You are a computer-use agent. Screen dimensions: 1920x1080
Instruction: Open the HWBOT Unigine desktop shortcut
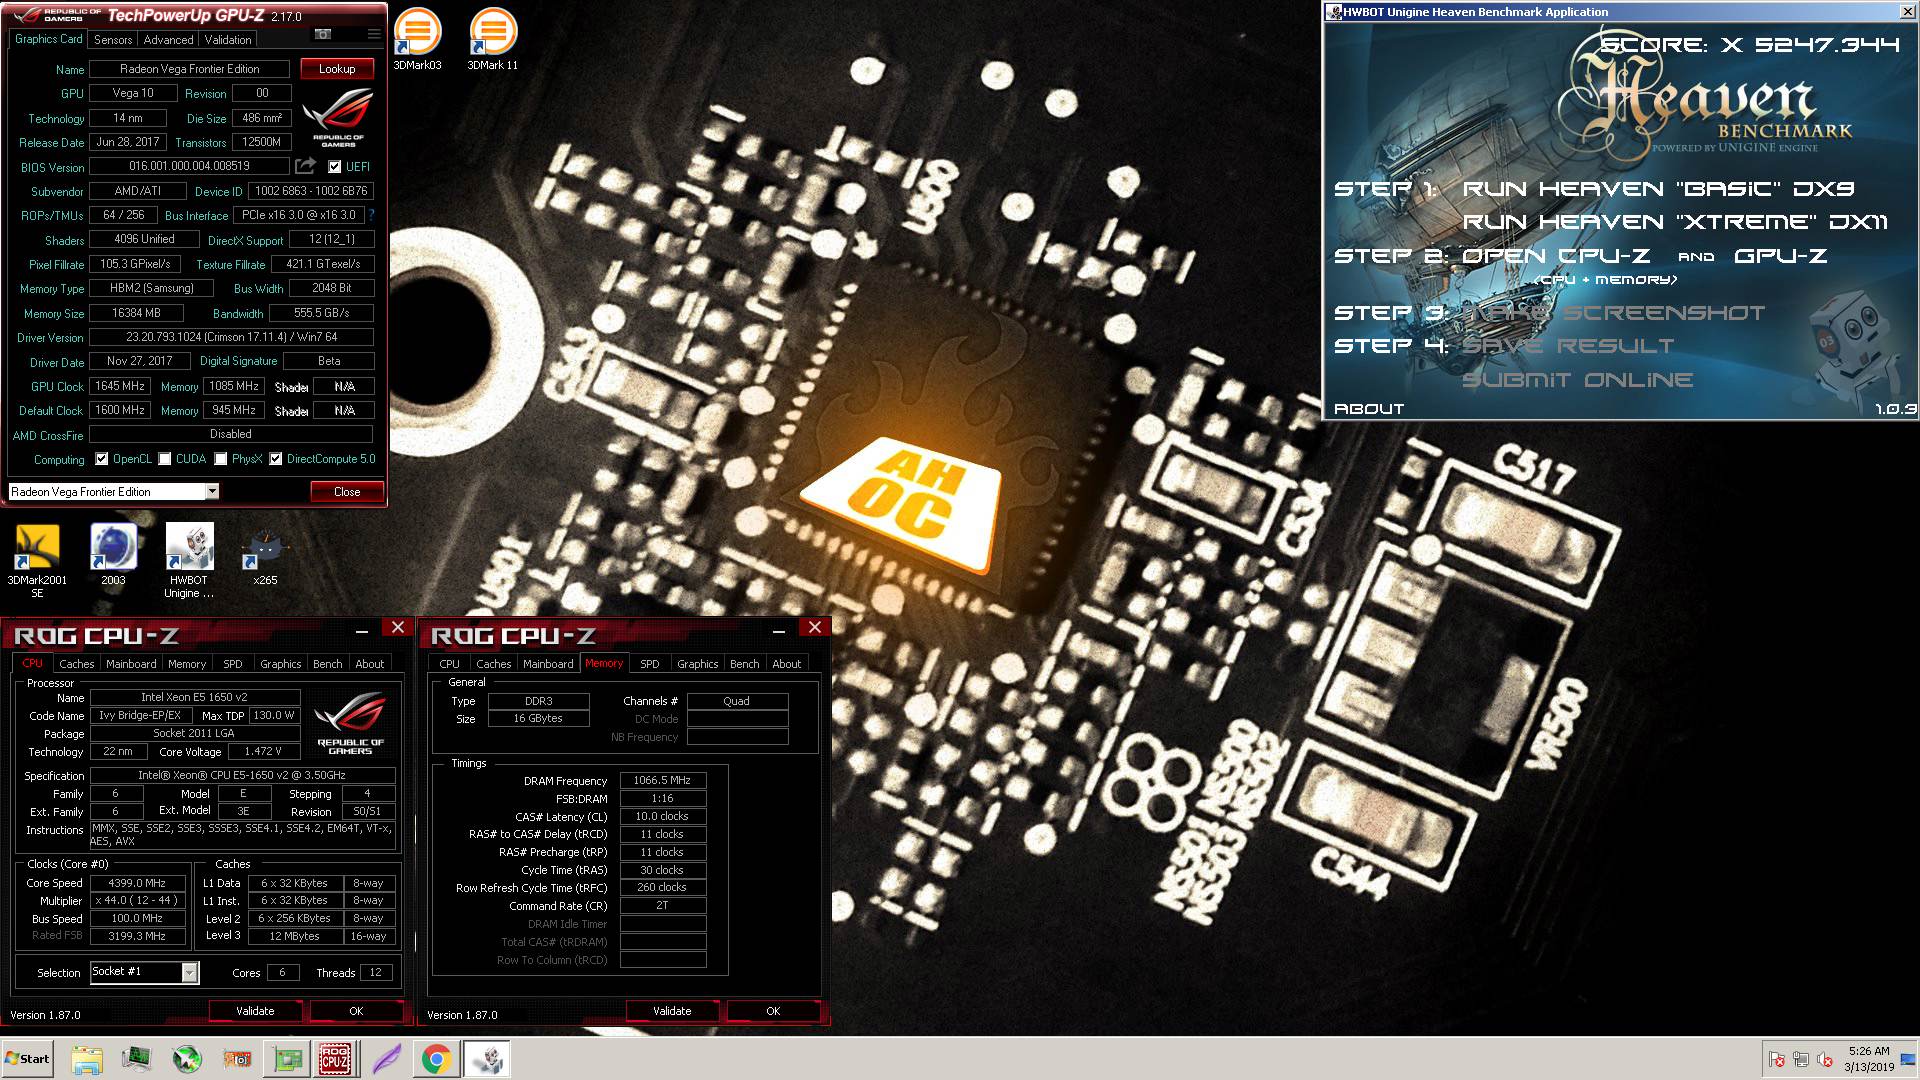189,560
